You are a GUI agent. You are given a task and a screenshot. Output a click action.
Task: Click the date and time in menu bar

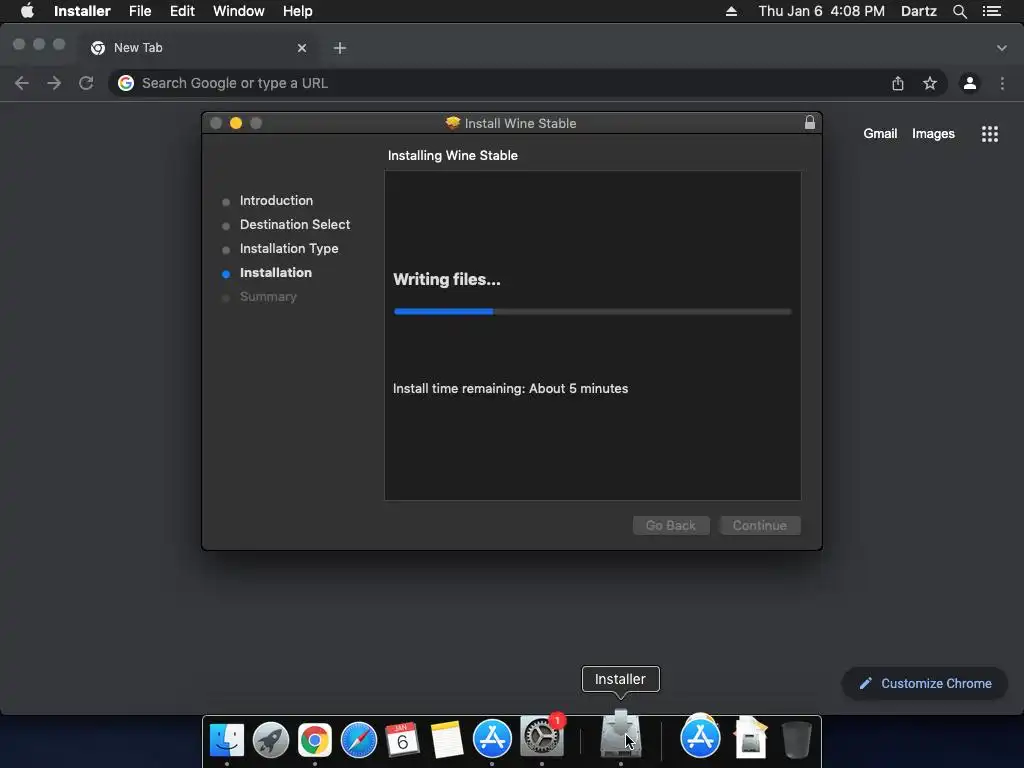822,11
